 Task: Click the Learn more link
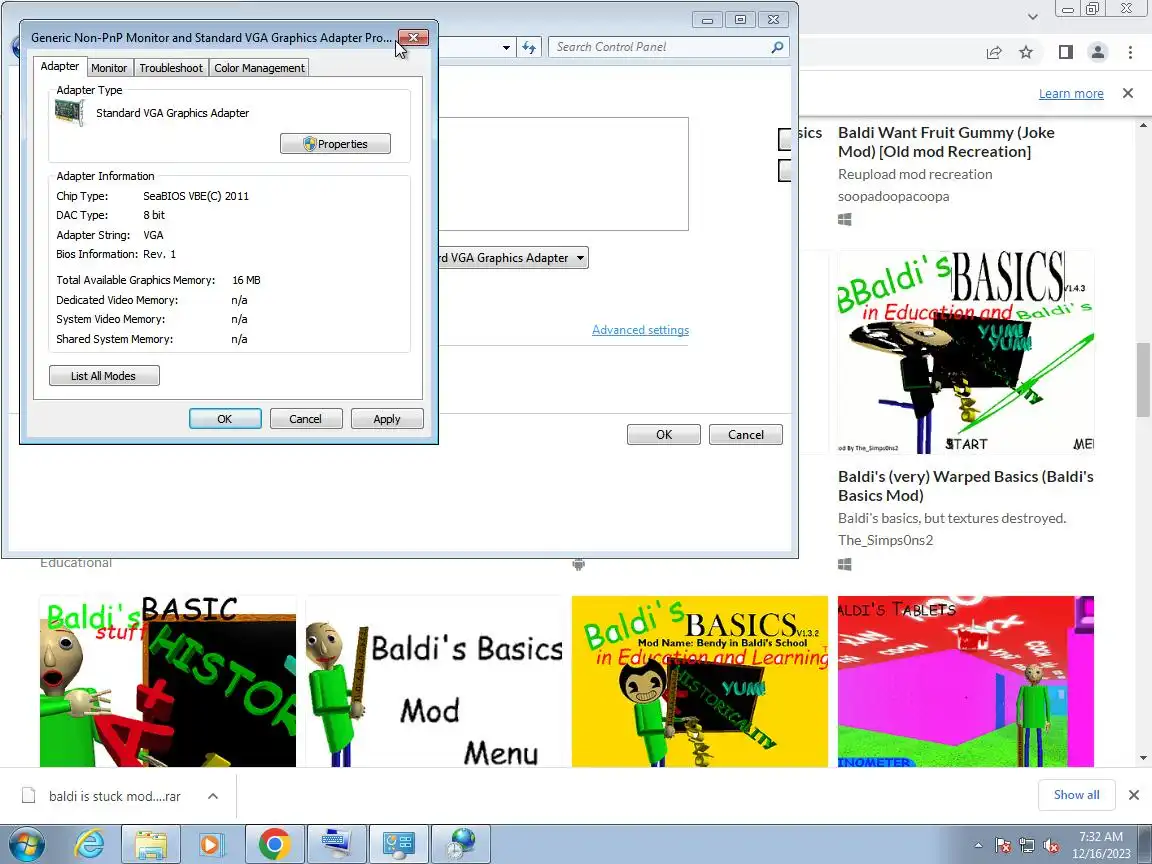point(1071,93)
